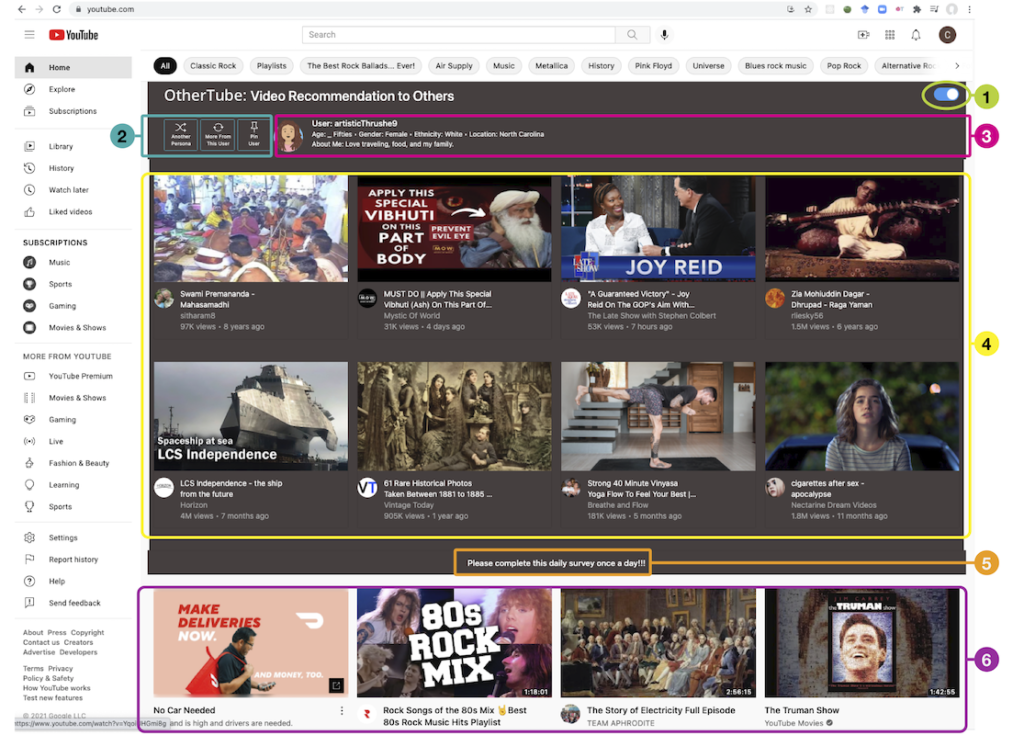Open the rllesky56 channel avatar
Image resolution: width=1024 pixels, height=735 pixels.
coord(775,299)
